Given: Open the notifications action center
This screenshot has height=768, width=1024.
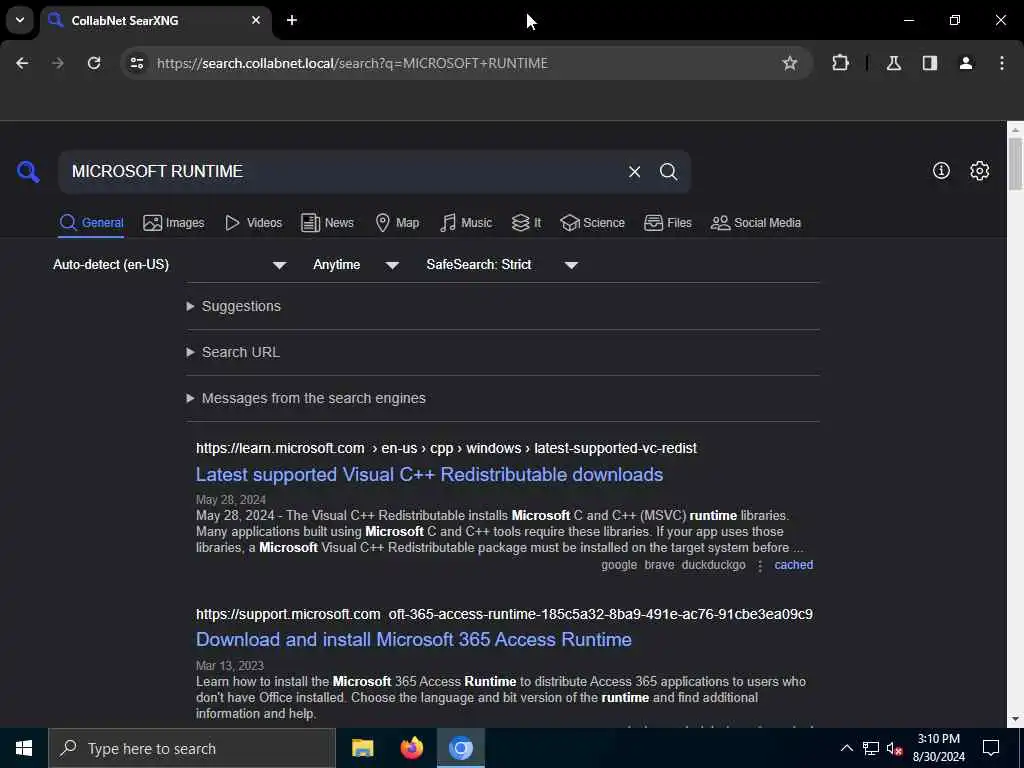Looking at the screenshot, I should (991, 748).
